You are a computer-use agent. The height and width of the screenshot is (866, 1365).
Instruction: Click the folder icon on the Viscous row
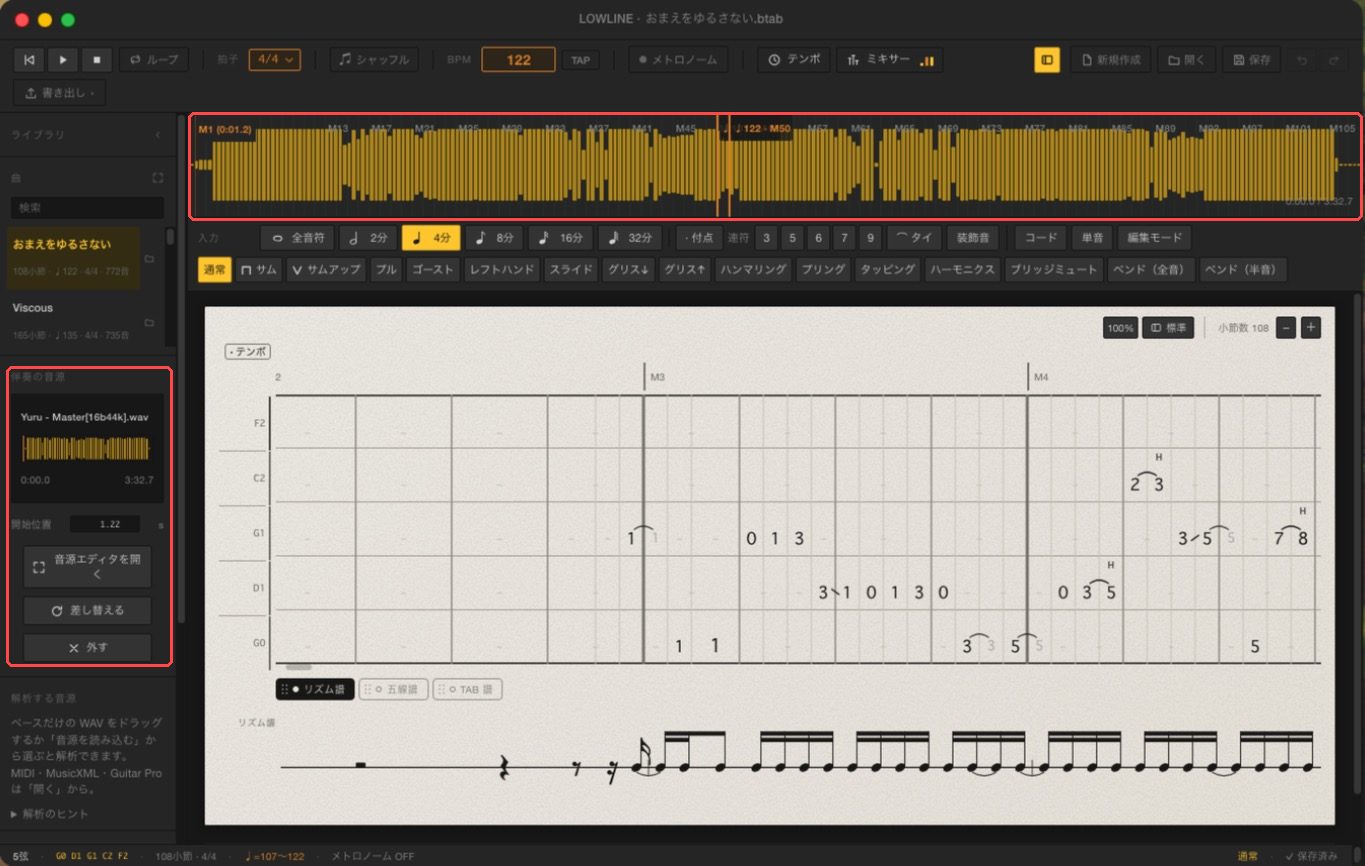149,323
